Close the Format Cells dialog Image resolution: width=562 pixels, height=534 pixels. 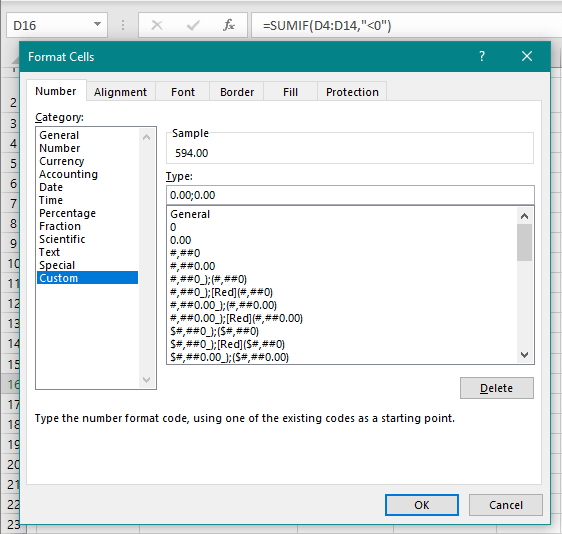(x=527, y=56)
